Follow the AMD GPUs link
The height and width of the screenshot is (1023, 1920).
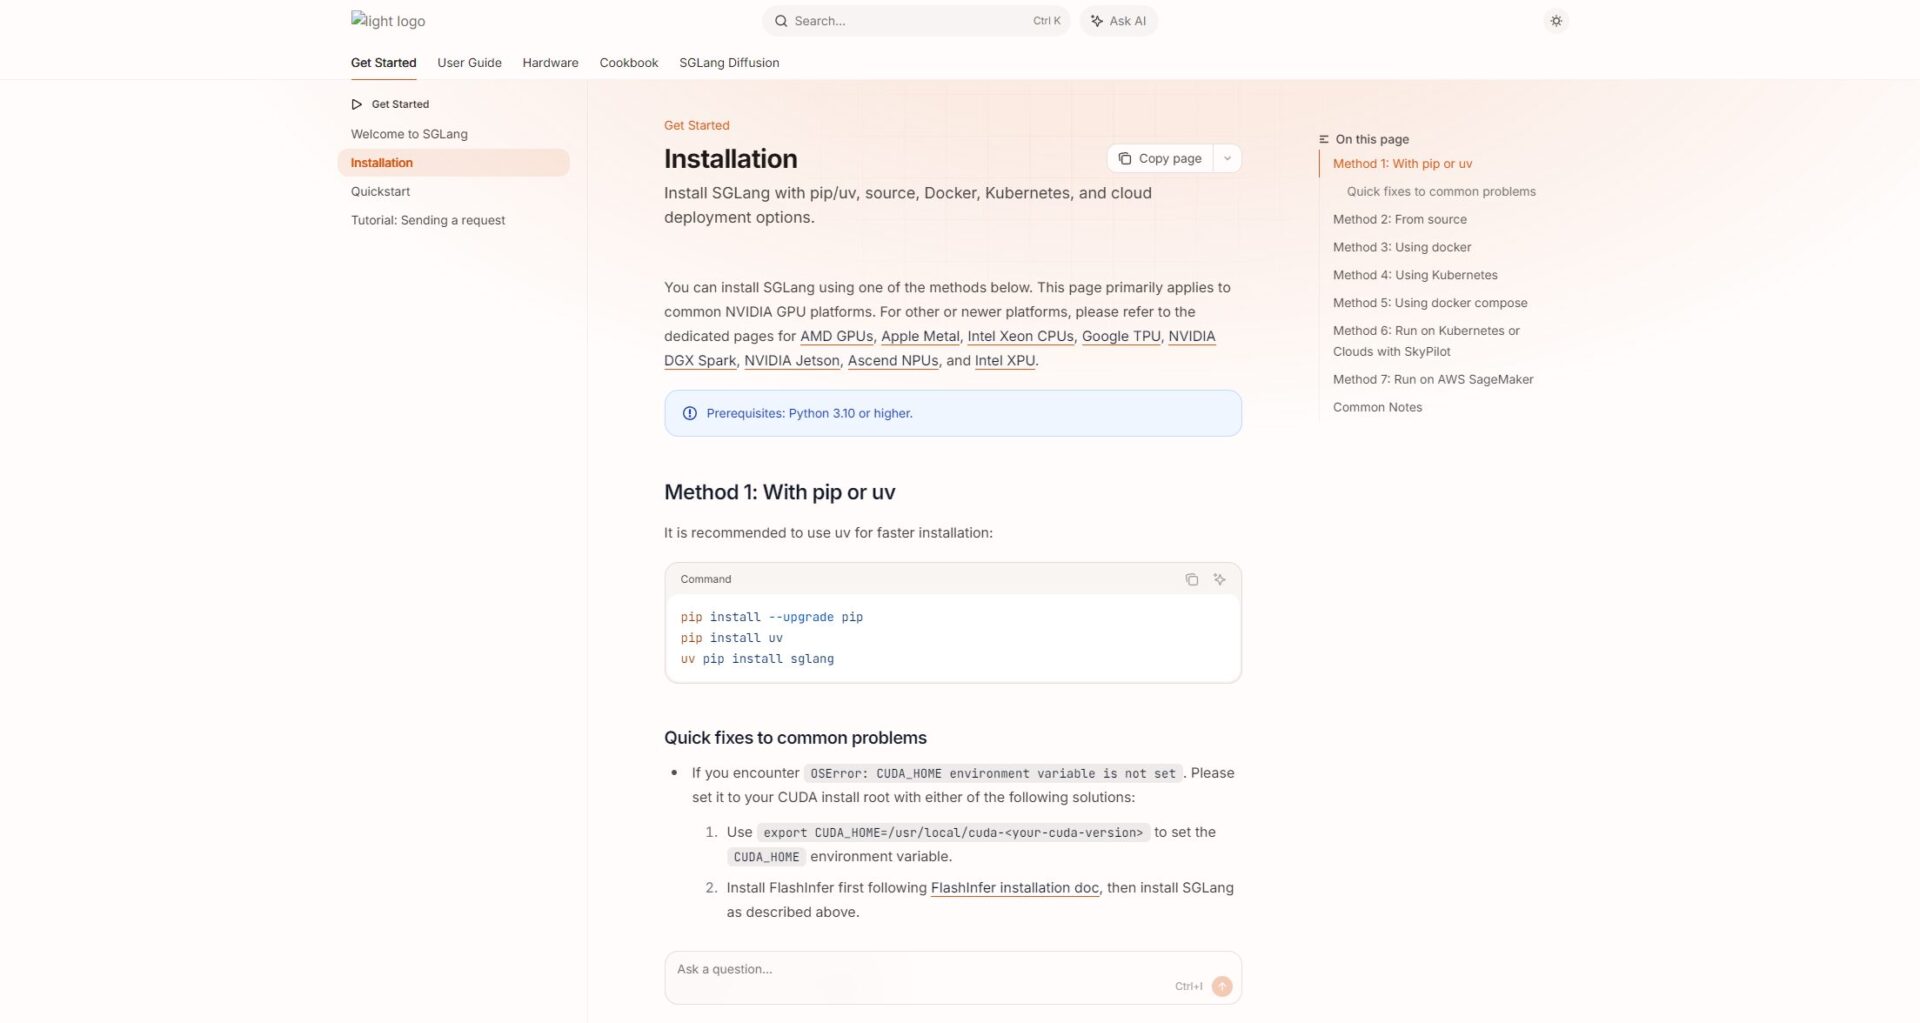point(836,337)
